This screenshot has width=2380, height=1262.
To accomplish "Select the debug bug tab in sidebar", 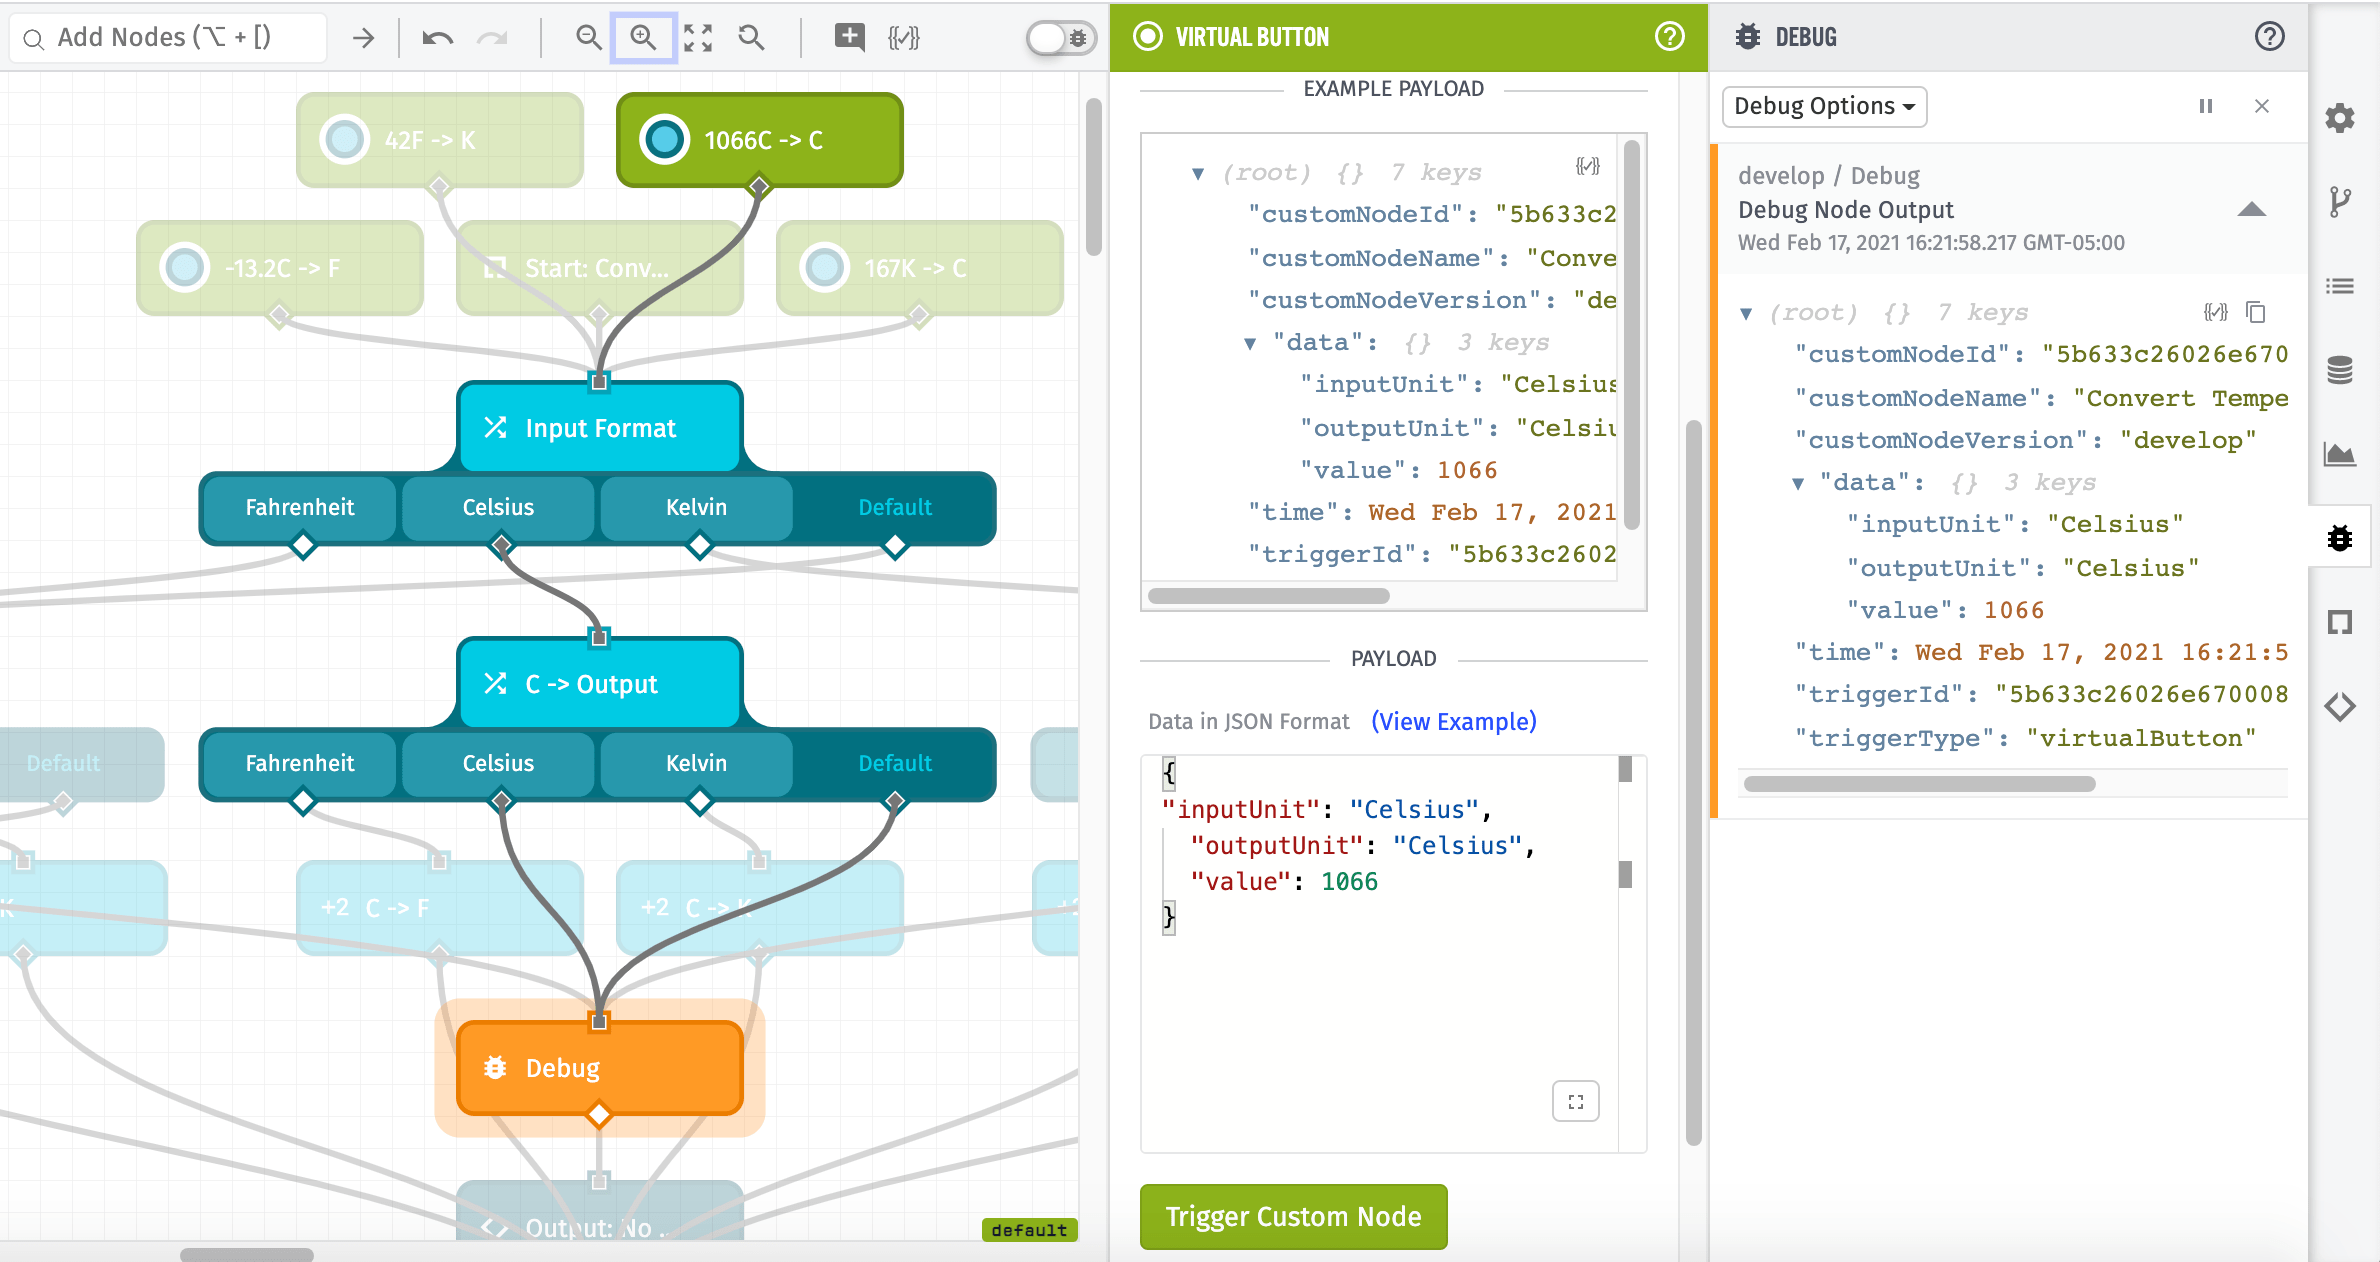I will [x=2339, y=538].
